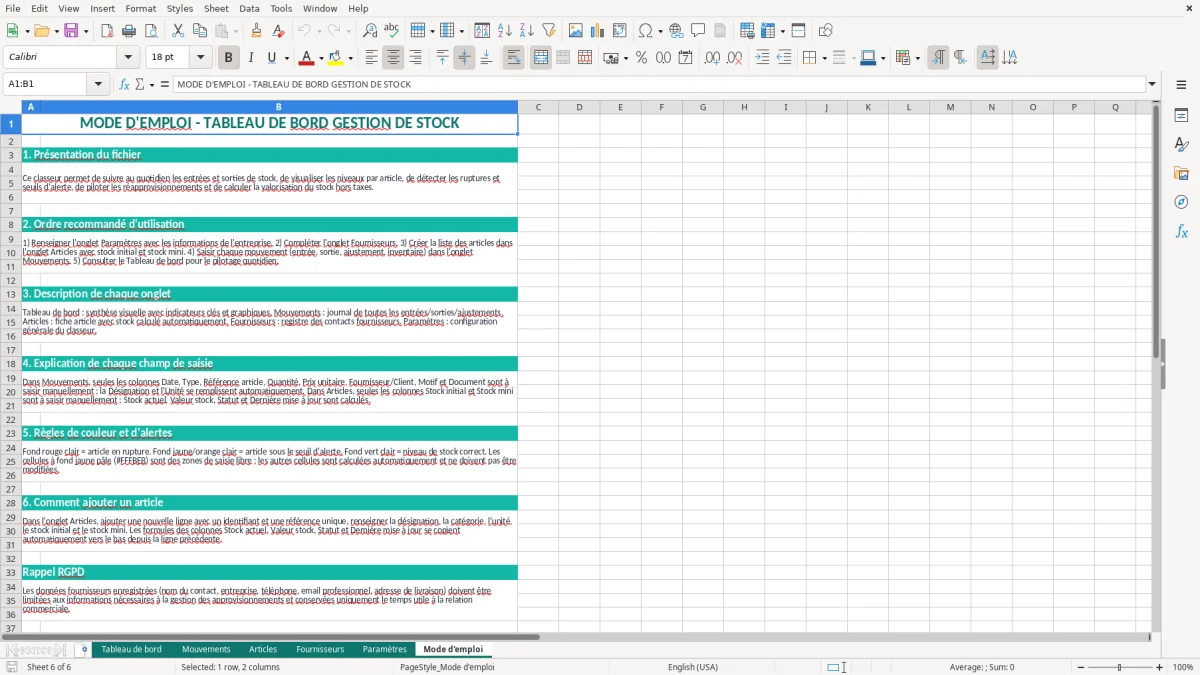Viewport: 1200px width, 675px height.
Task: Run the Spelling check icon
Action: [x=391, y=31]
